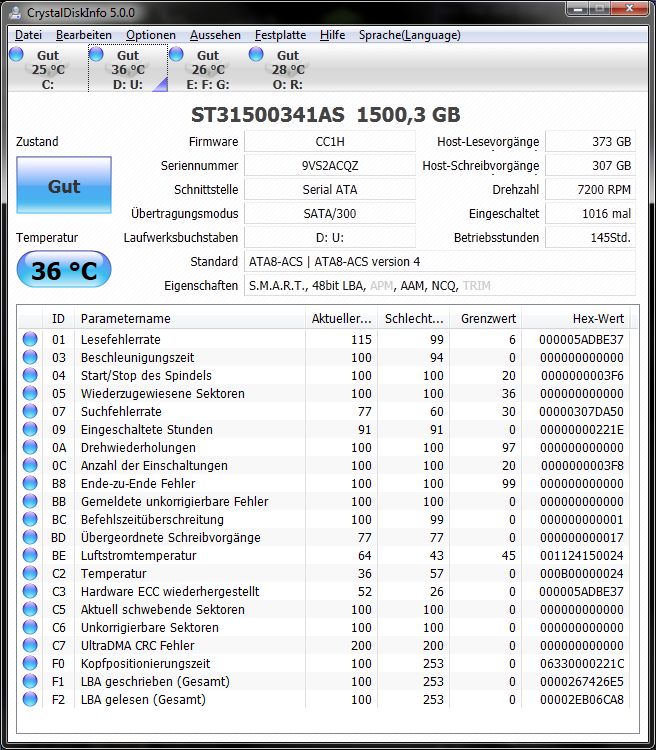This screenshot has width=656, height=750.
Task: Click the Parametername column header
Action: pos(190,319)
